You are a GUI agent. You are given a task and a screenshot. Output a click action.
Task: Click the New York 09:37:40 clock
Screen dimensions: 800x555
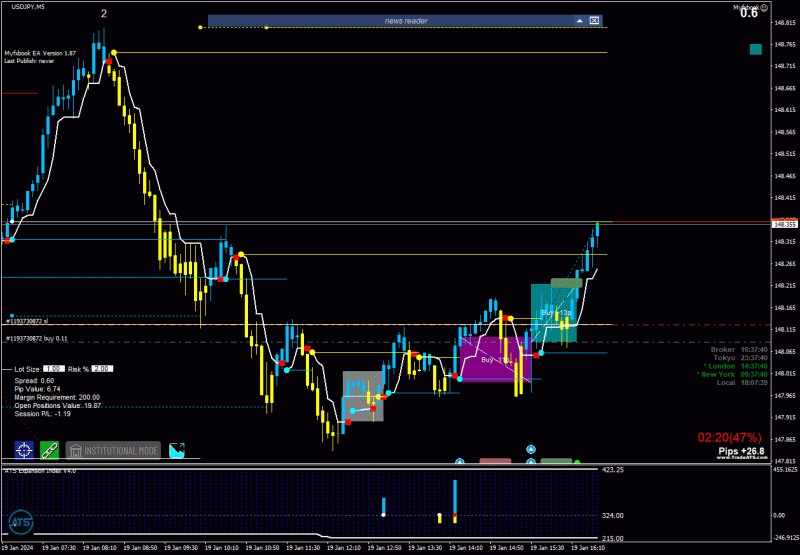[x=732, y=374]
